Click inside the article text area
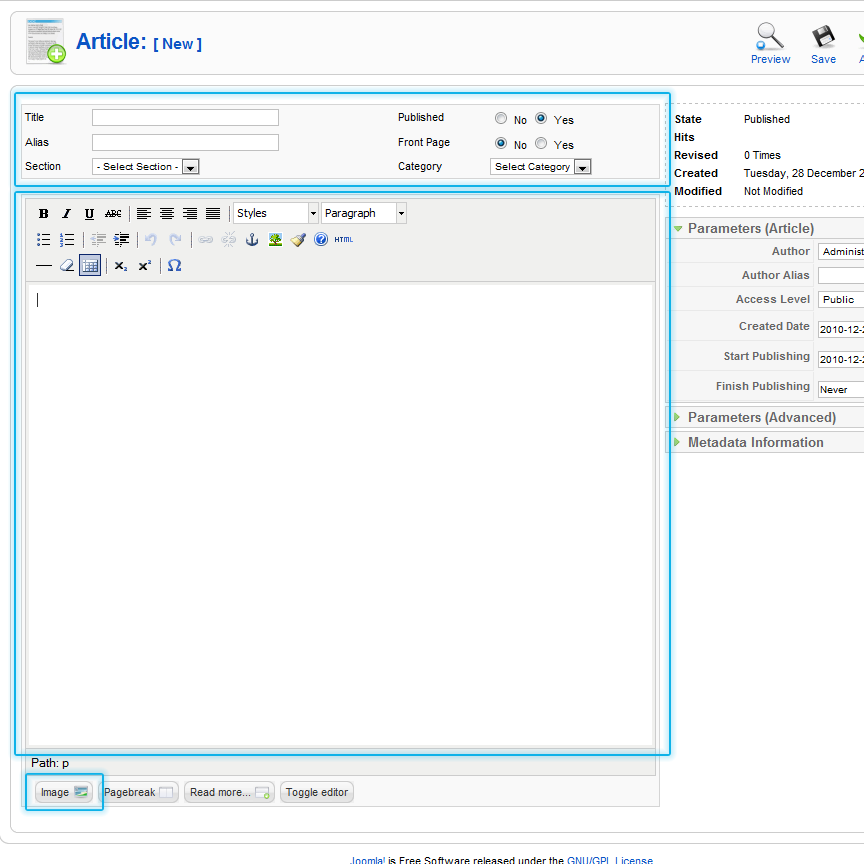This screenshot has height=864, width=864. 341,515
